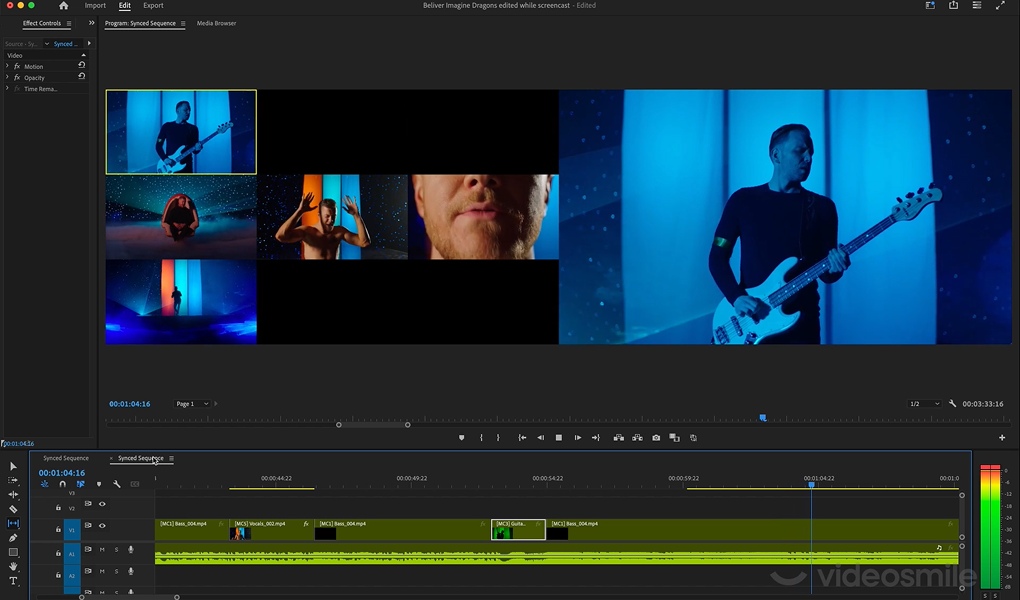Open timeline display settings wrench
The height and width of the screenshot is (600, 1020).
116,484
